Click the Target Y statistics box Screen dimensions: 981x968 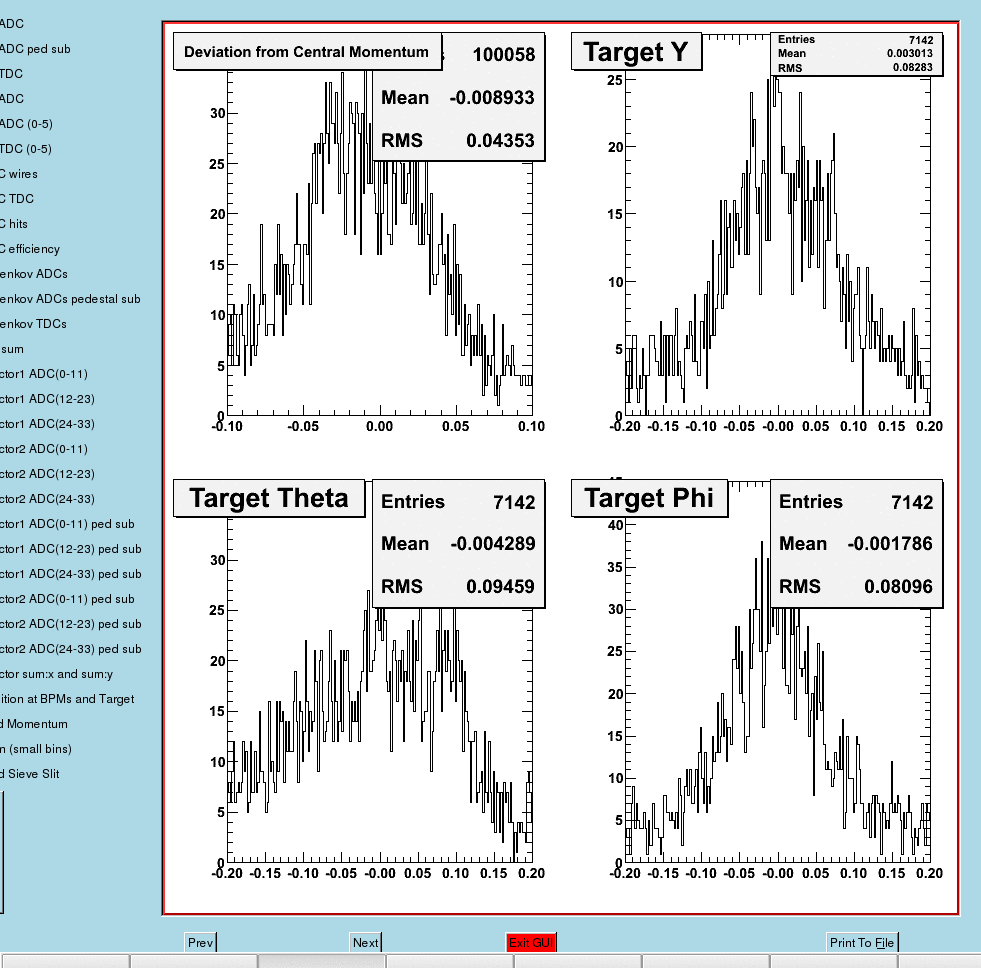(x=856, y=54)
